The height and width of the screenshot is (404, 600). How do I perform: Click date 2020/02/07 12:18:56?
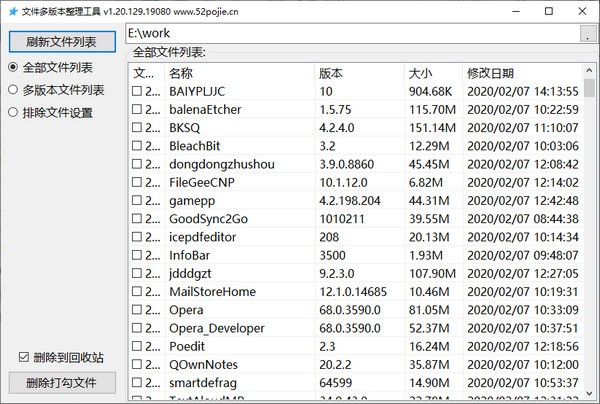pyautogui.click(x=523, y=347)
